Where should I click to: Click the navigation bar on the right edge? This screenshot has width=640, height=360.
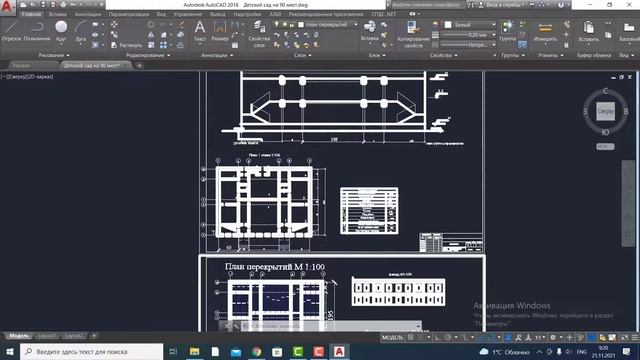629,203
